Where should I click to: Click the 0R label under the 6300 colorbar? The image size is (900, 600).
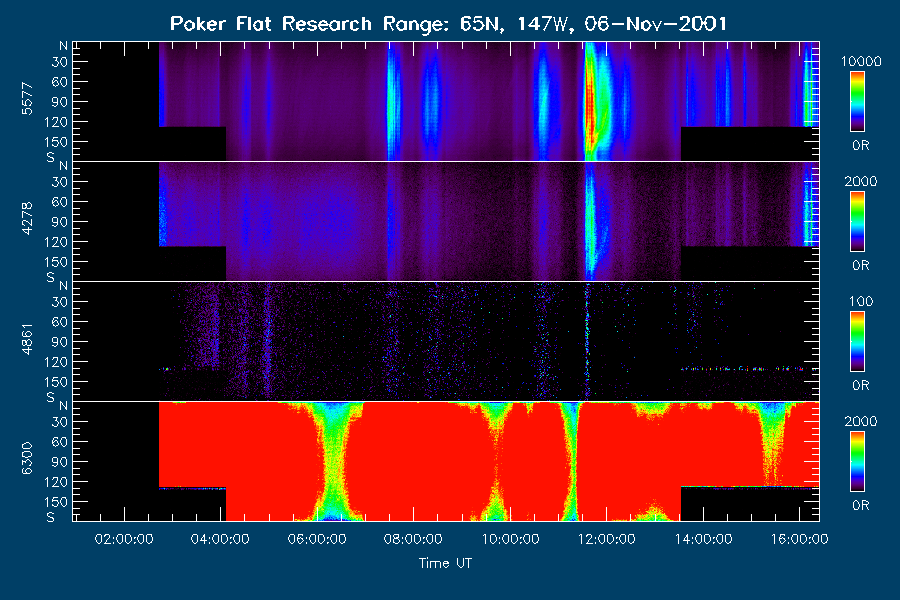point(860,505)
